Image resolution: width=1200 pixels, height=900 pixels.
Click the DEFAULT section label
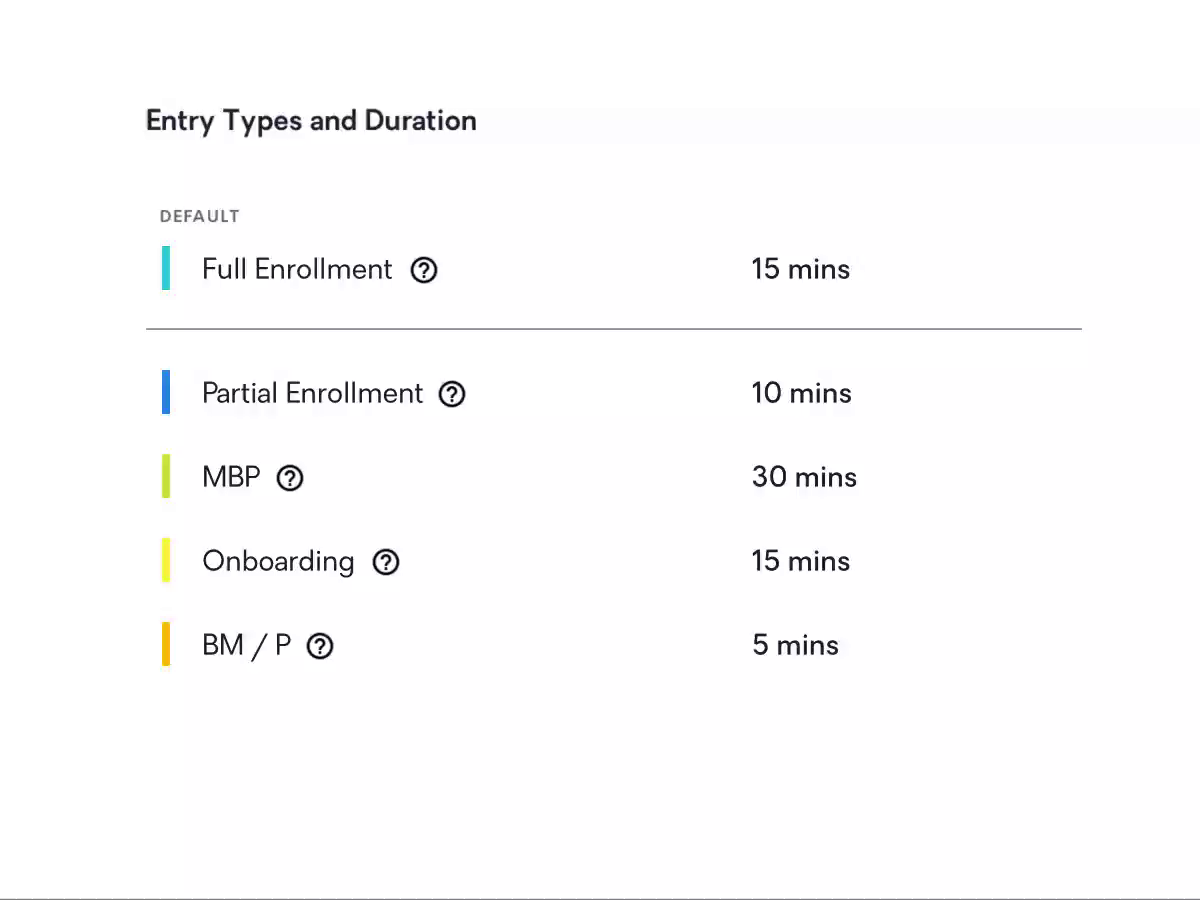(200, 216)
